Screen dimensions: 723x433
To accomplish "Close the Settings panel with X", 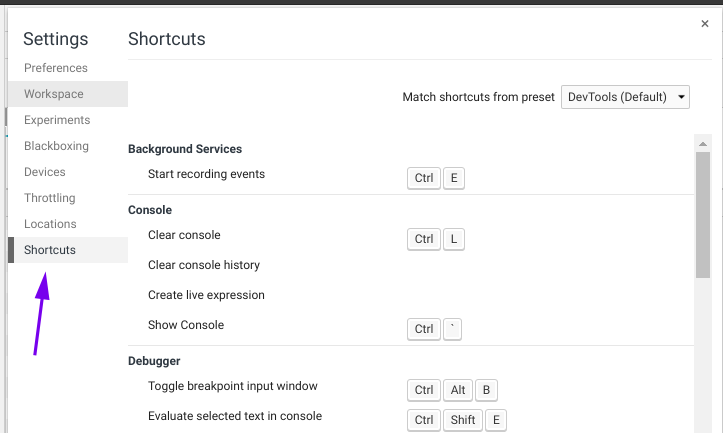I will click(x=704, y=24).
